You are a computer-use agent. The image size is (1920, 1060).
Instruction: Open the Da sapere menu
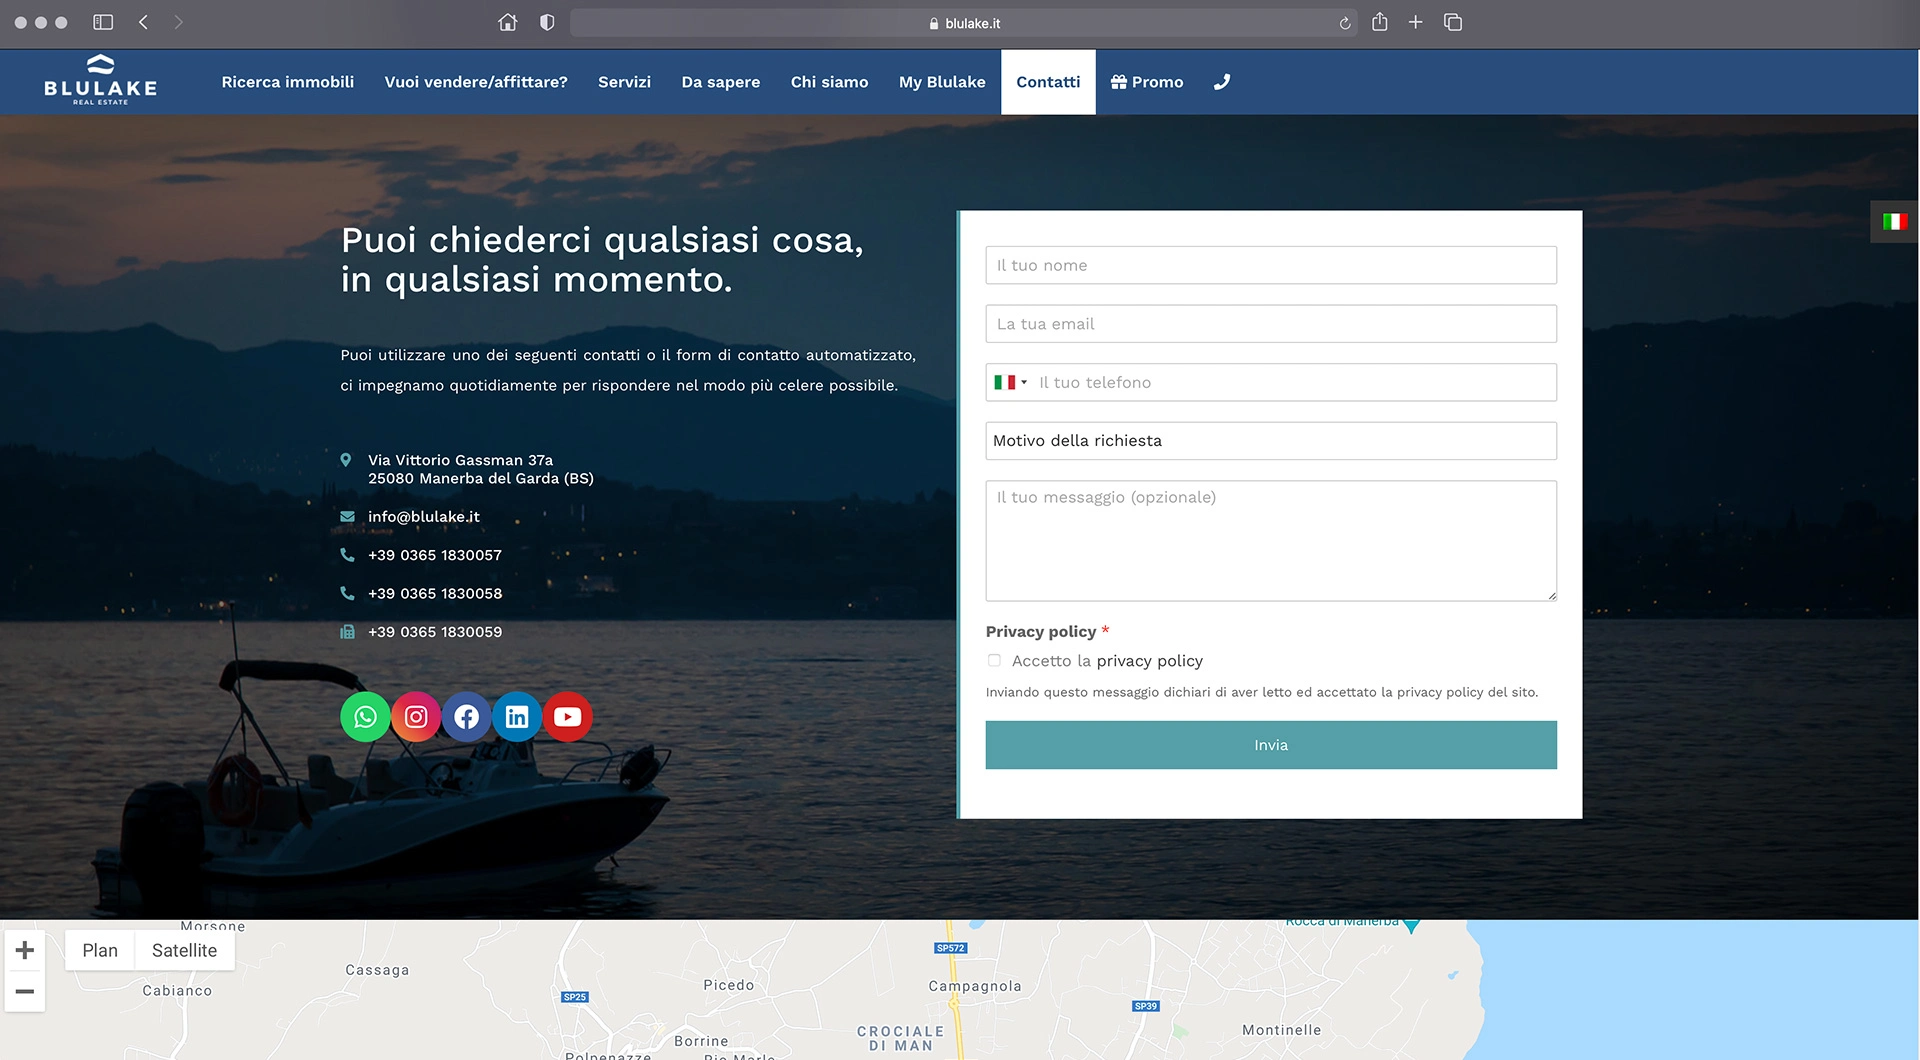click(x=721, y=82)
